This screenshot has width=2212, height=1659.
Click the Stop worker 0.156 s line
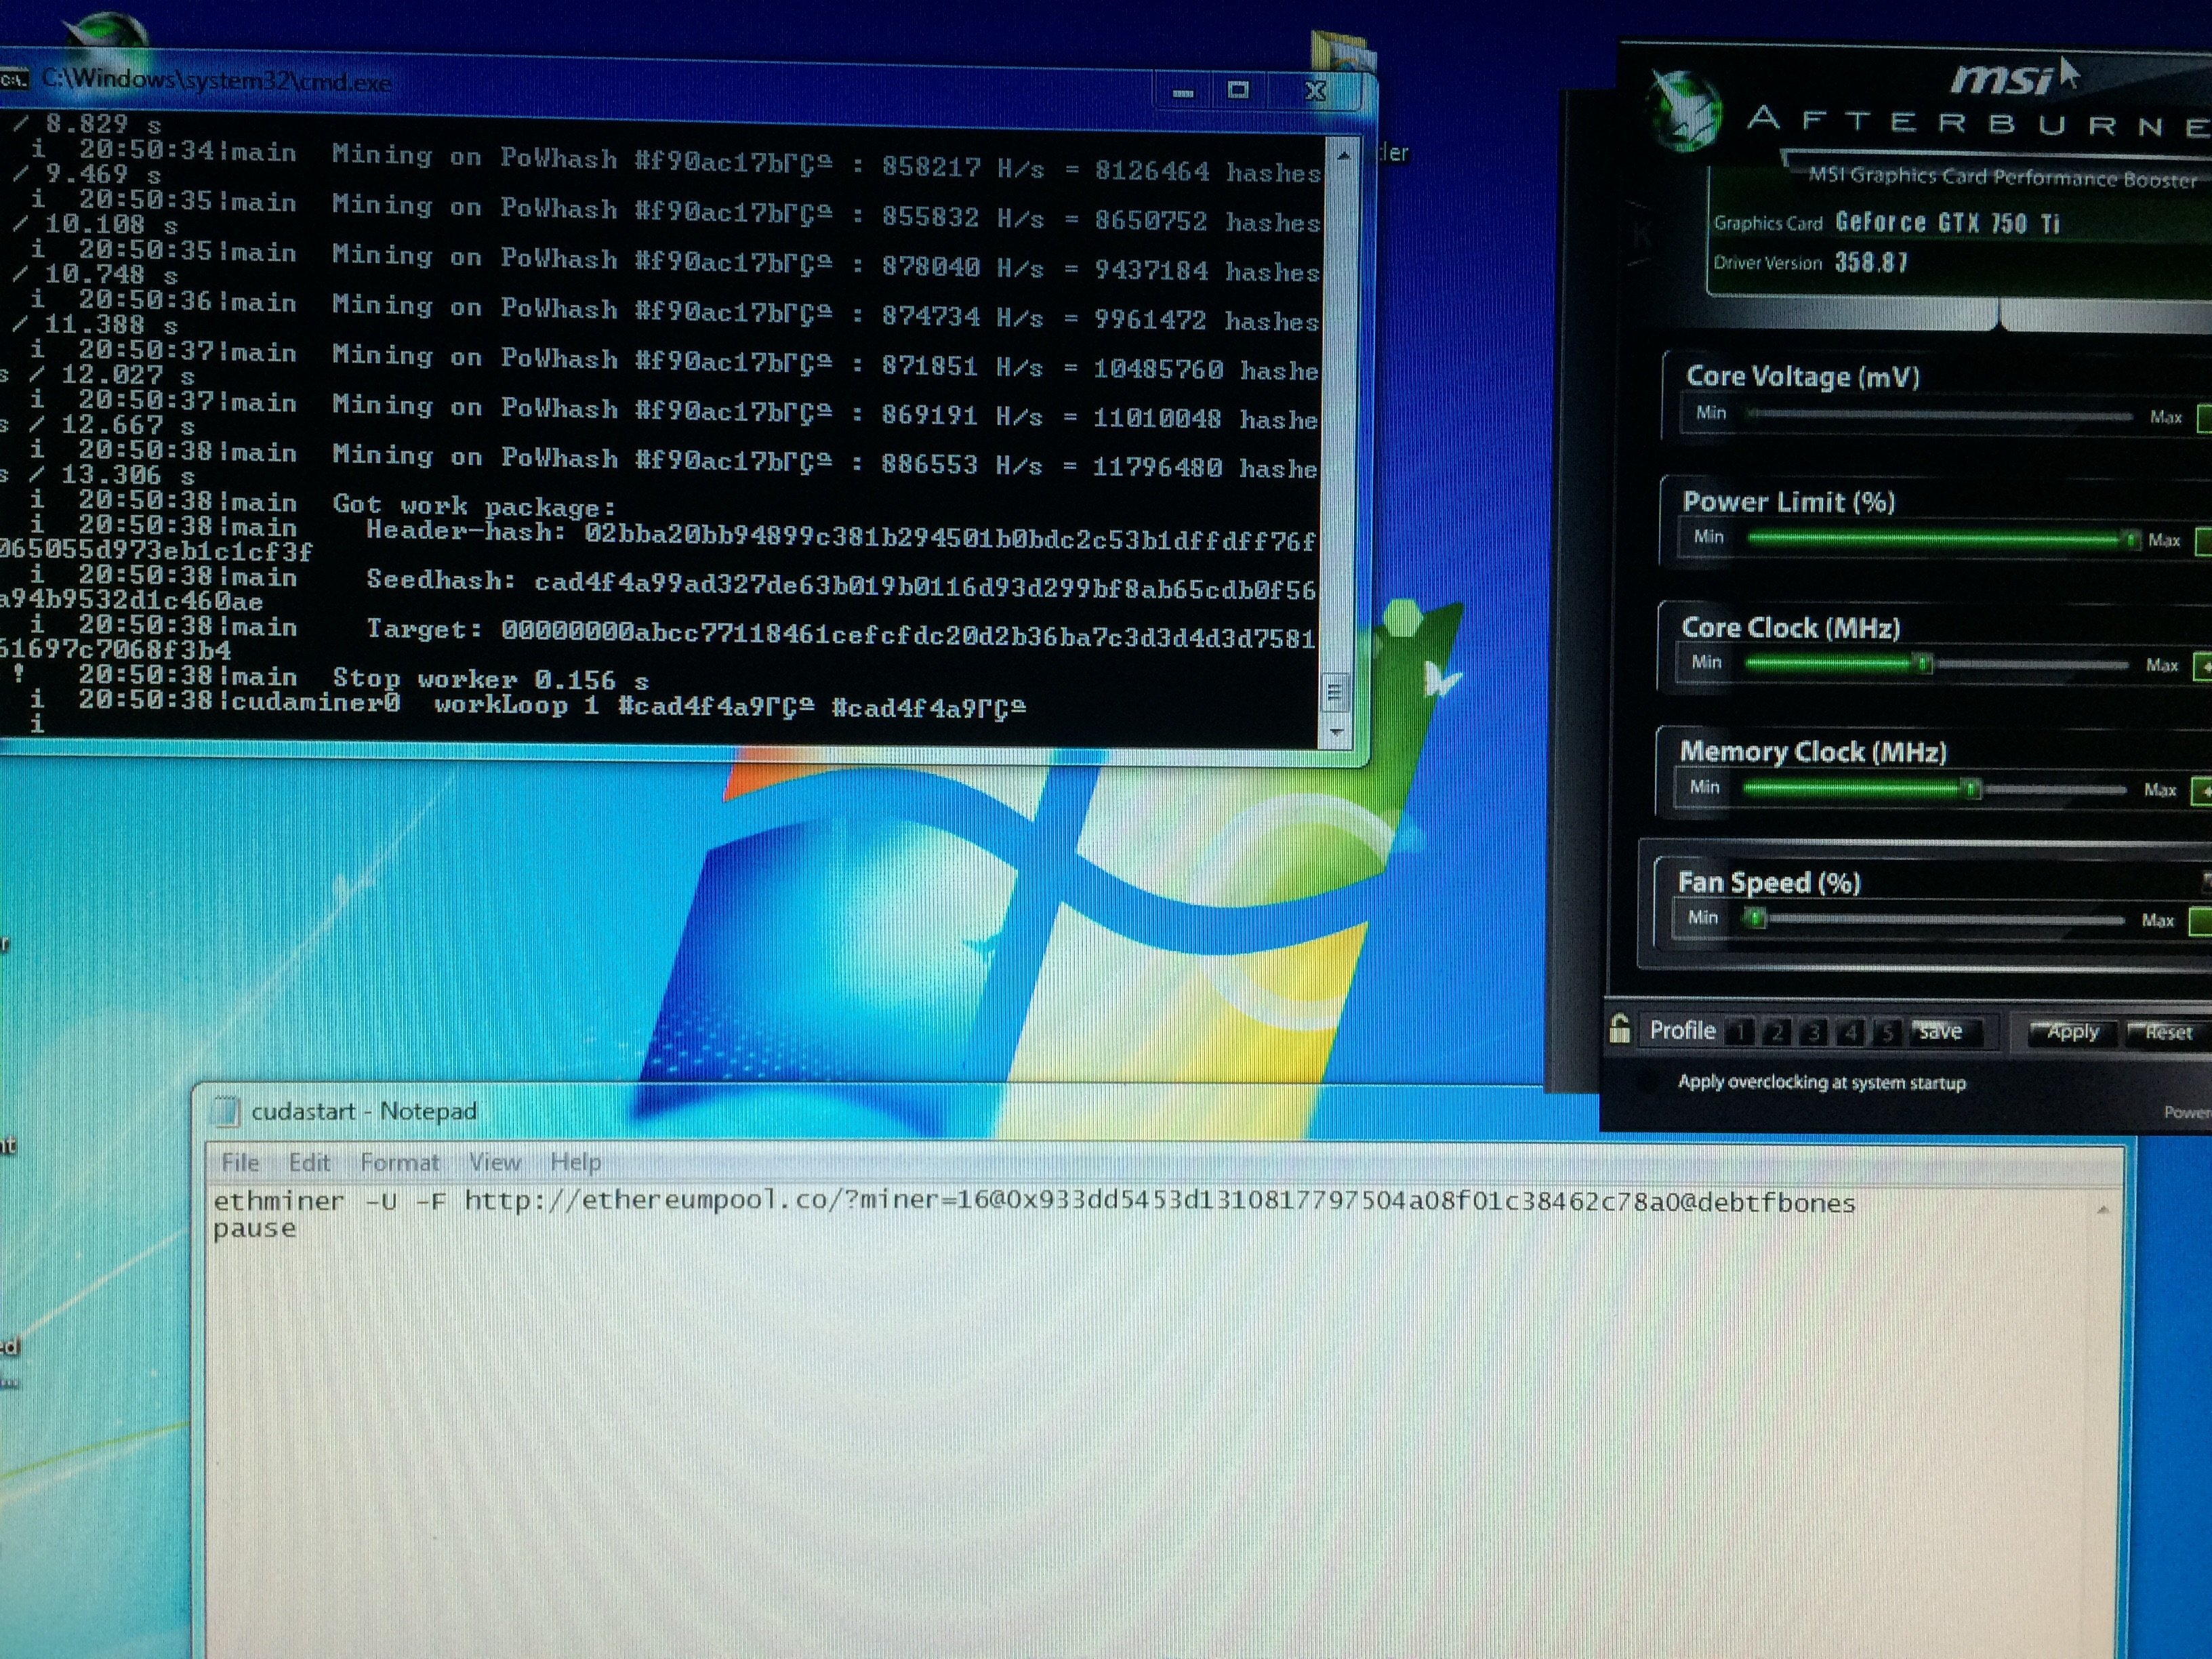coord(490,679)
